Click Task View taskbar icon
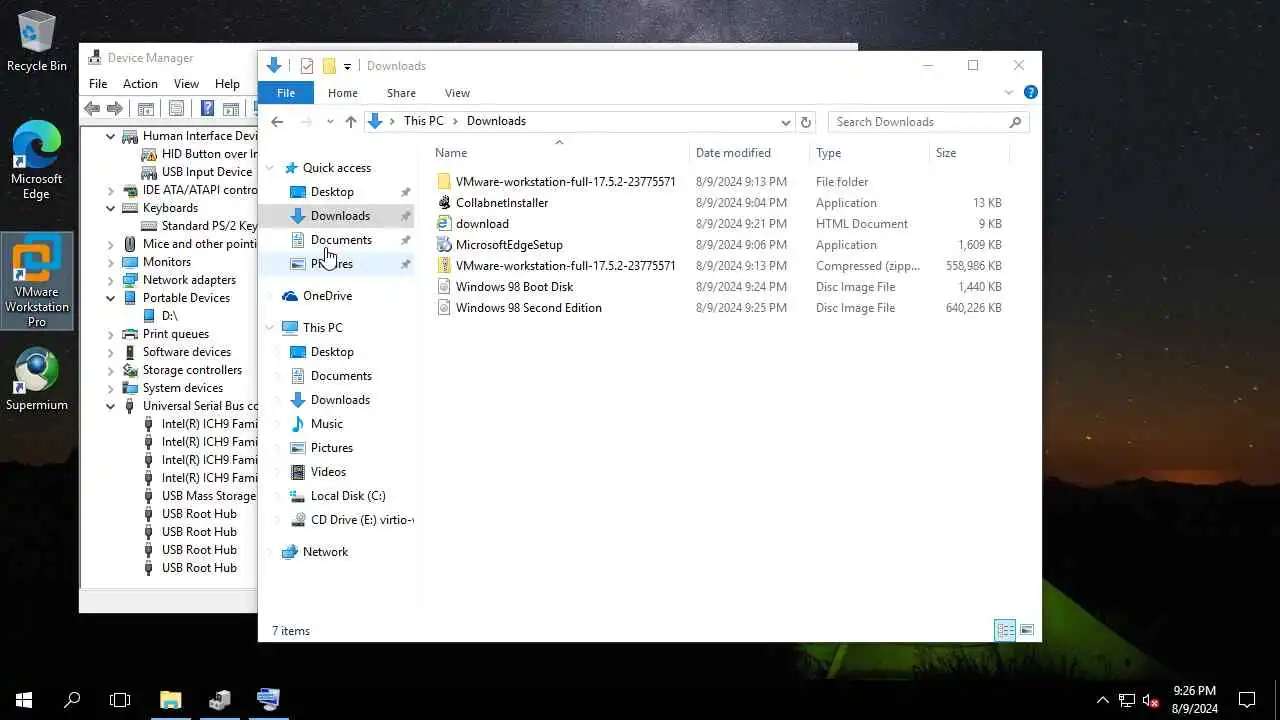Image resolution: width=1280 pixels, height=720 pixels. coord(120,700)
